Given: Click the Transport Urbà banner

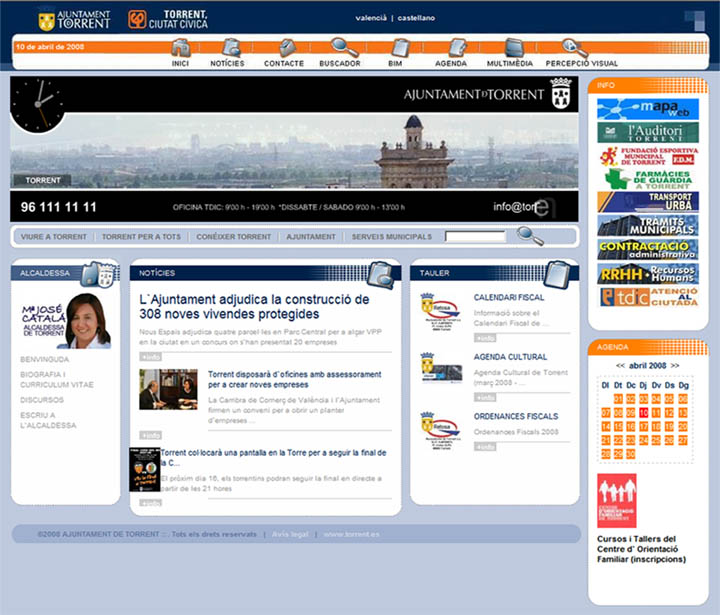Looking at the screenshot, I should pyautogui.click(x=648, y=202).
